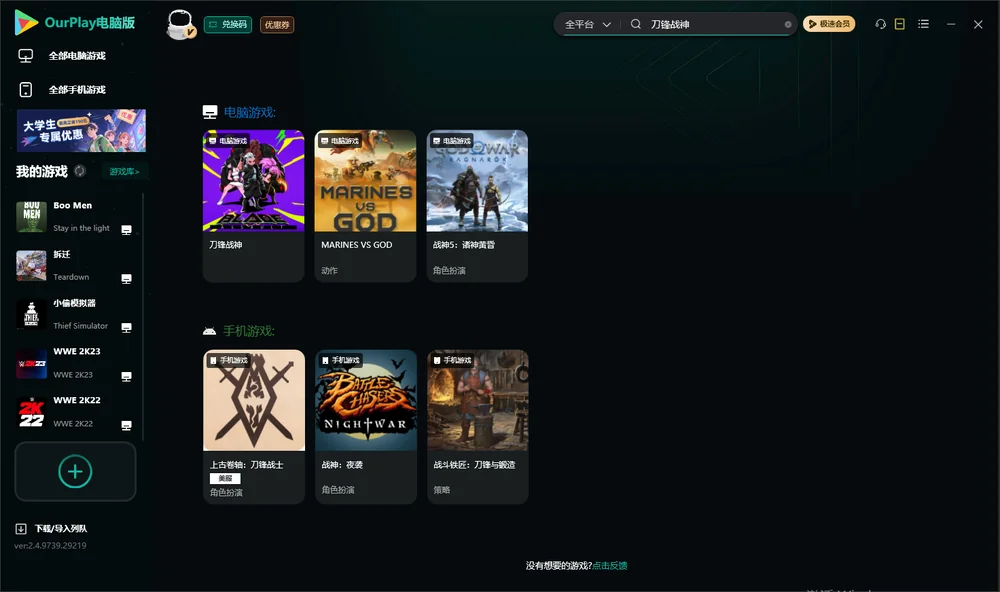Image resolution: width=1000 pixels, height=592 pixels.
Task: Open 全部手机游戏 section
Action: (62, 90)
